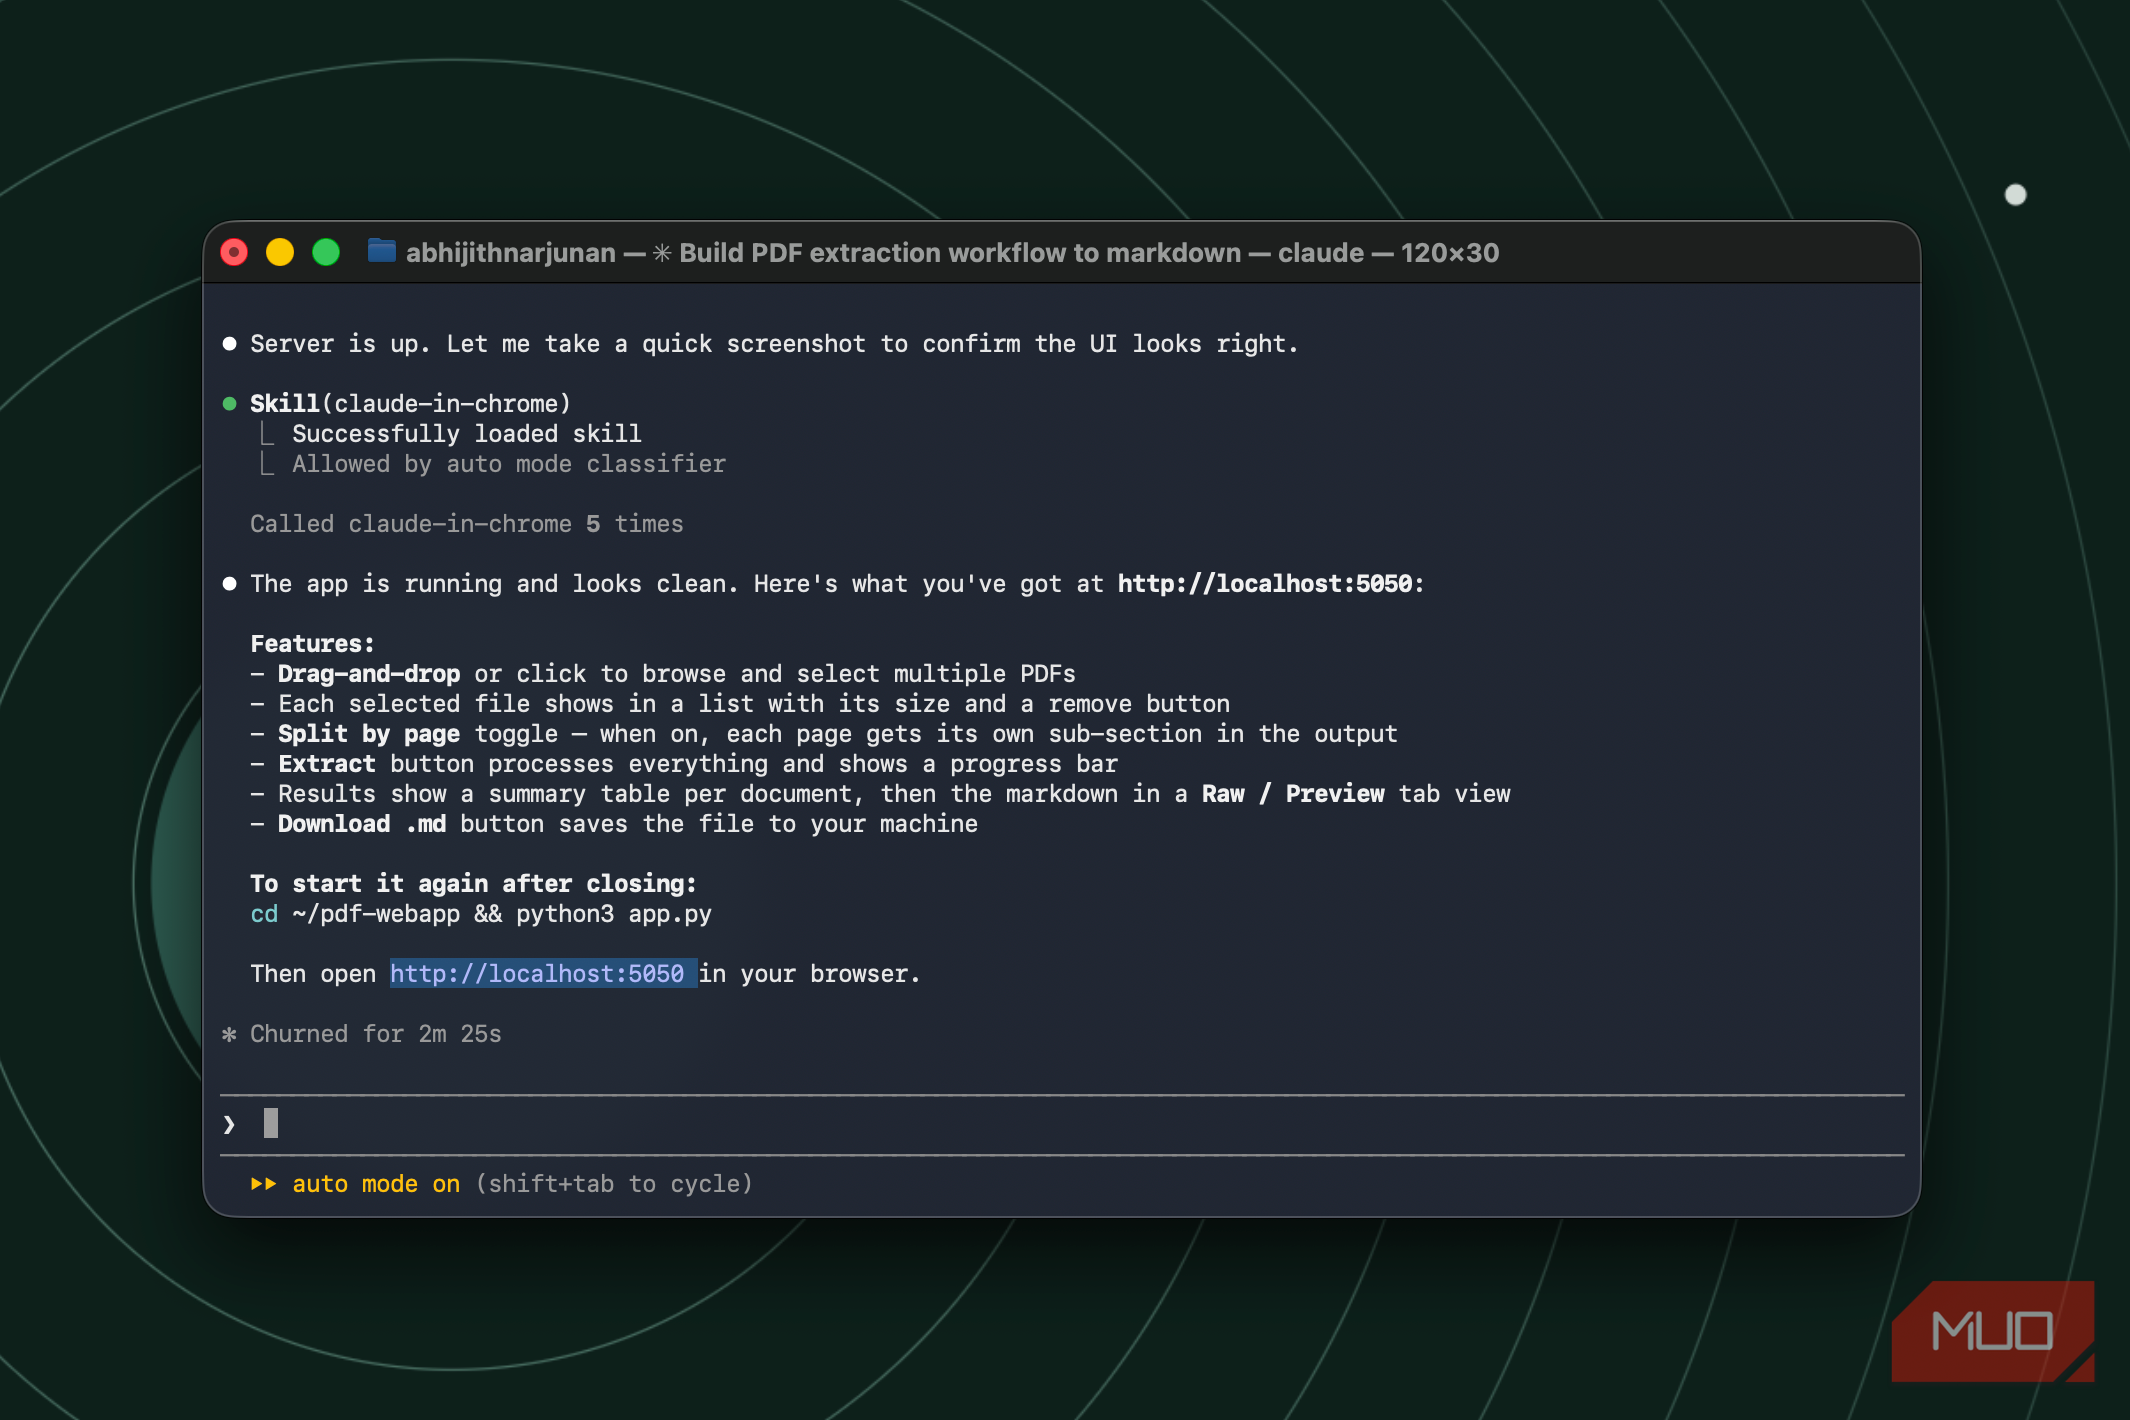Click 'Allowed by auto mode classifier' line
The image size is (2130, 1420).
(509, 463)
